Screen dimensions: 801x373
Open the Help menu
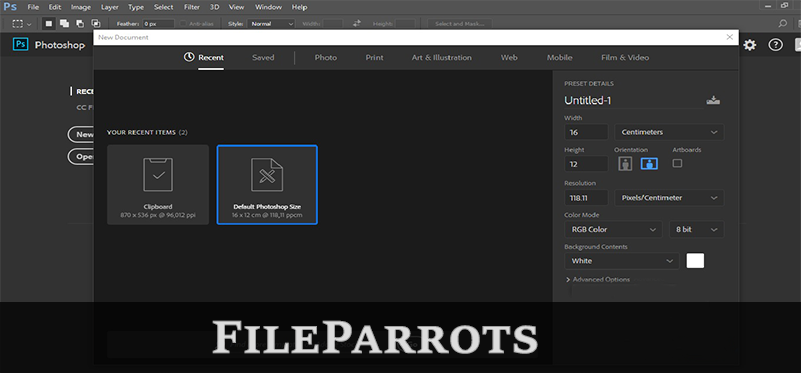[x=299, y=7]
